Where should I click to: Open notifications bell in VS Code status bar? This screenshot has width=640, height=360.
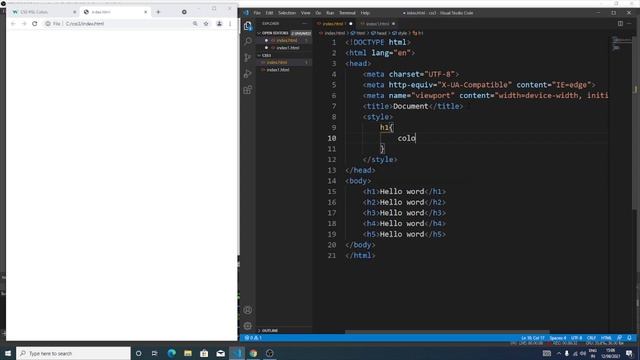point(629,338)
